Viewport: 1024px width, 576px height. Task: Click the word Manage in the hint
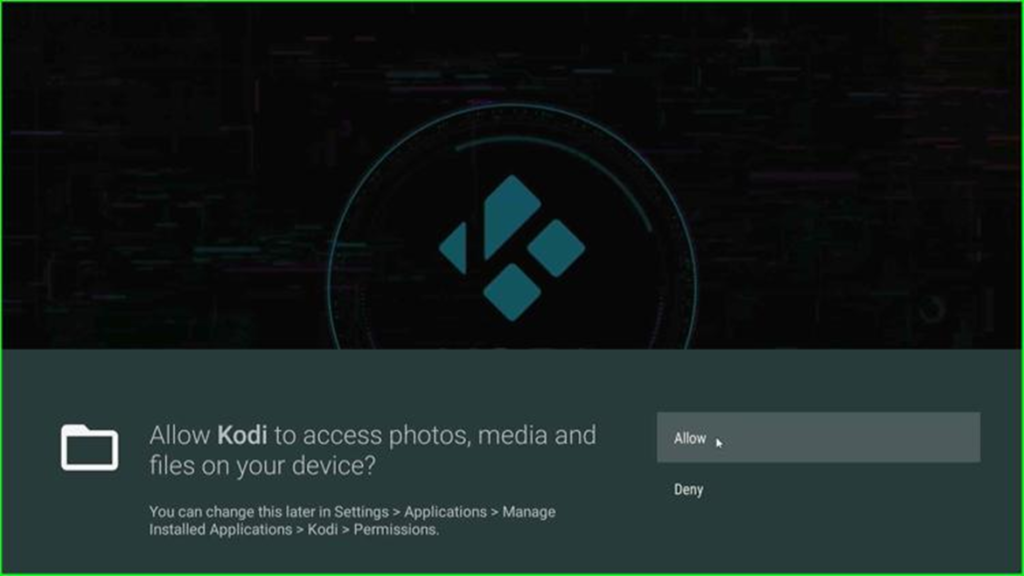coord(529,512)
